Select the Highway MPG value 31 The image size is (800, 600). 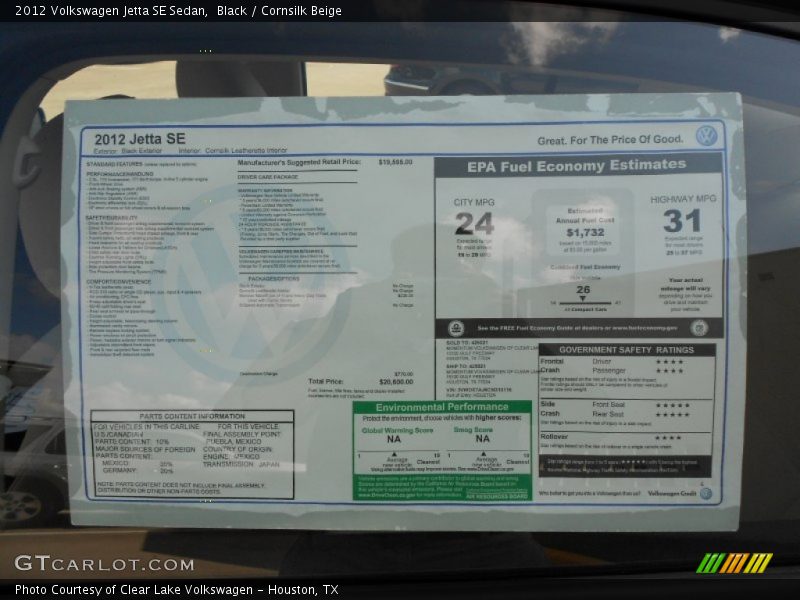point(680,222)
